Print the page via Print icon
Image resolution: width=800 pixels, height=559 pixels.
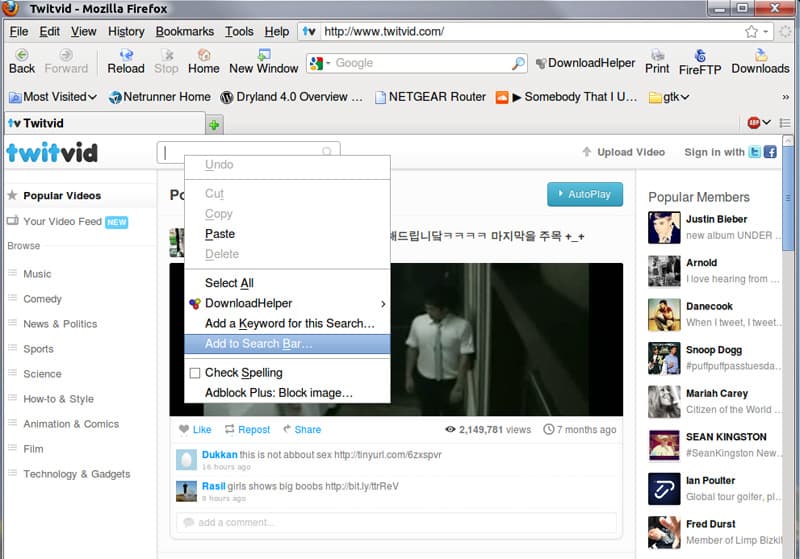(x=658, y=55)
